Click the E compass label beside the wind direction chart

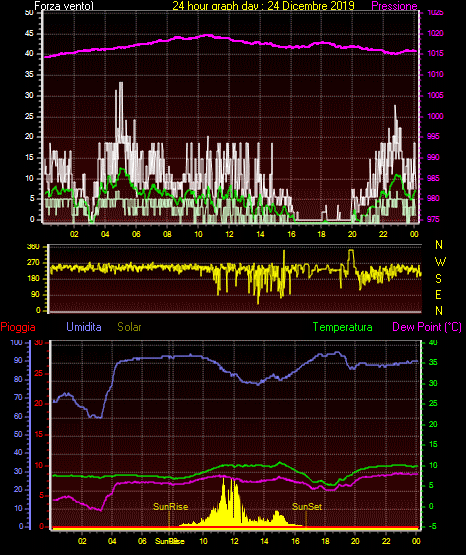(438, 295)
